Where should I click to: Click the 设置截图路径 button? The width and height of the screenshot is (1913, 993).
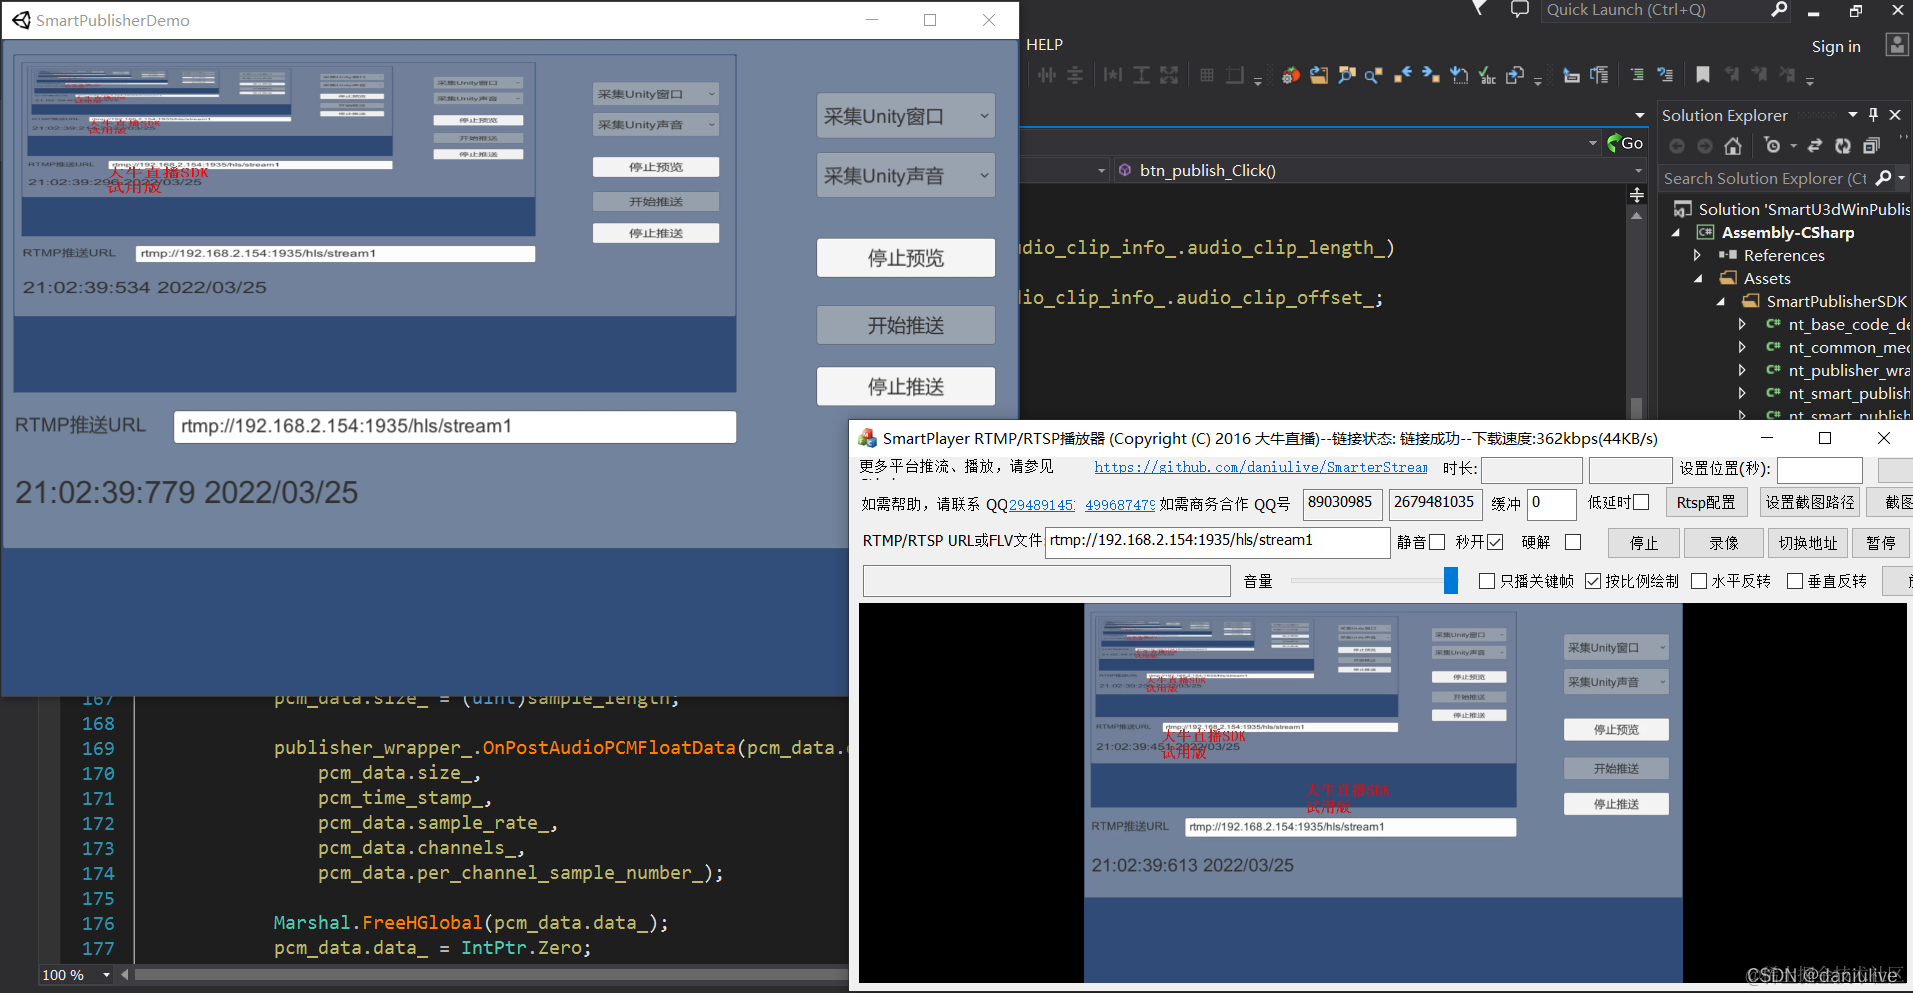pos(1809,502)
